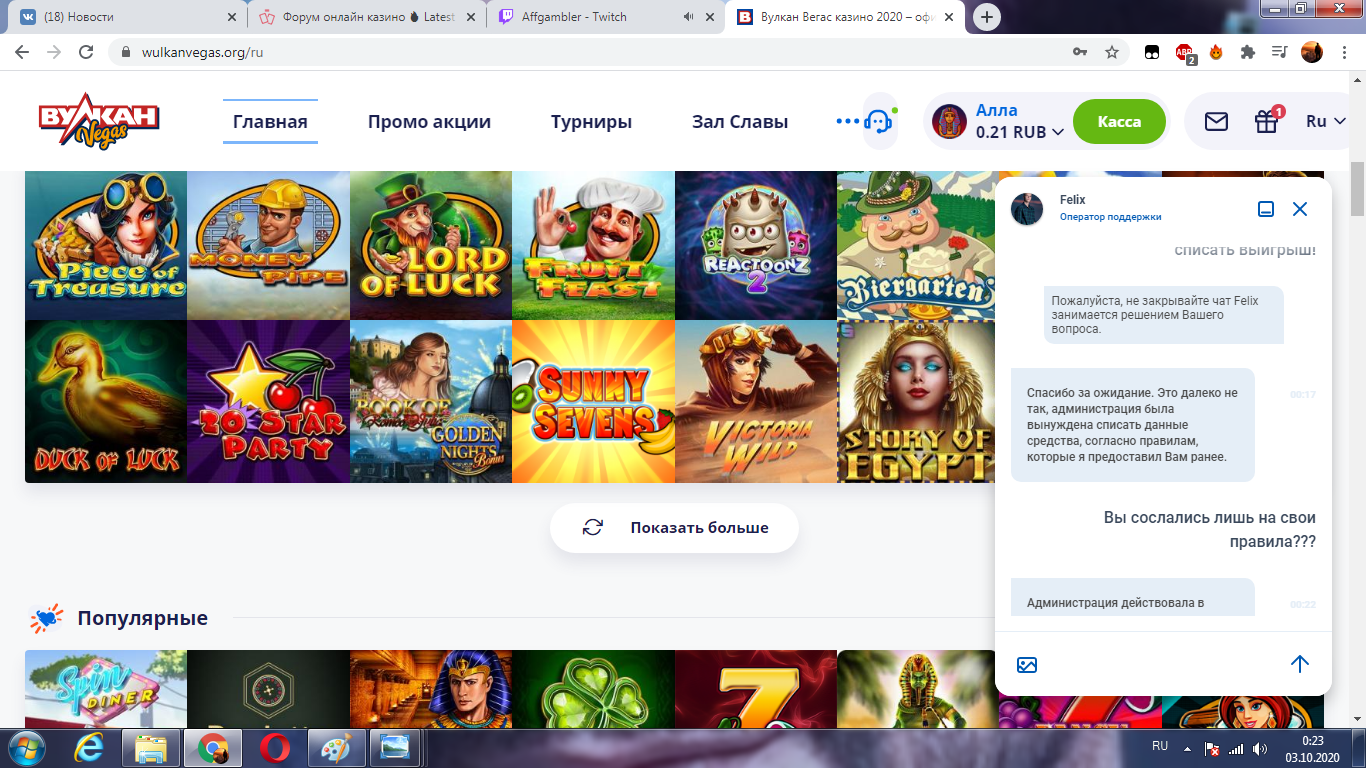Click the Алла user avatar
This screenshot has height=768, width=1366.
(x=949, y=121)
